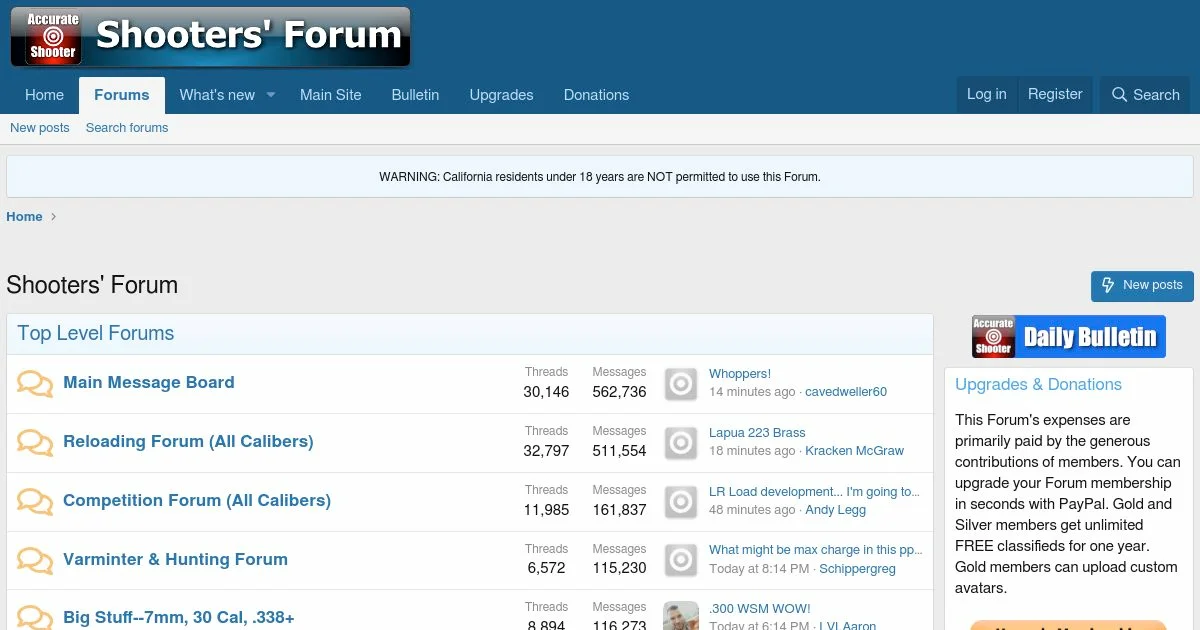Click the avatar beside What might be max charge
Screen dimensions: 1200x630
pos(681,561)
